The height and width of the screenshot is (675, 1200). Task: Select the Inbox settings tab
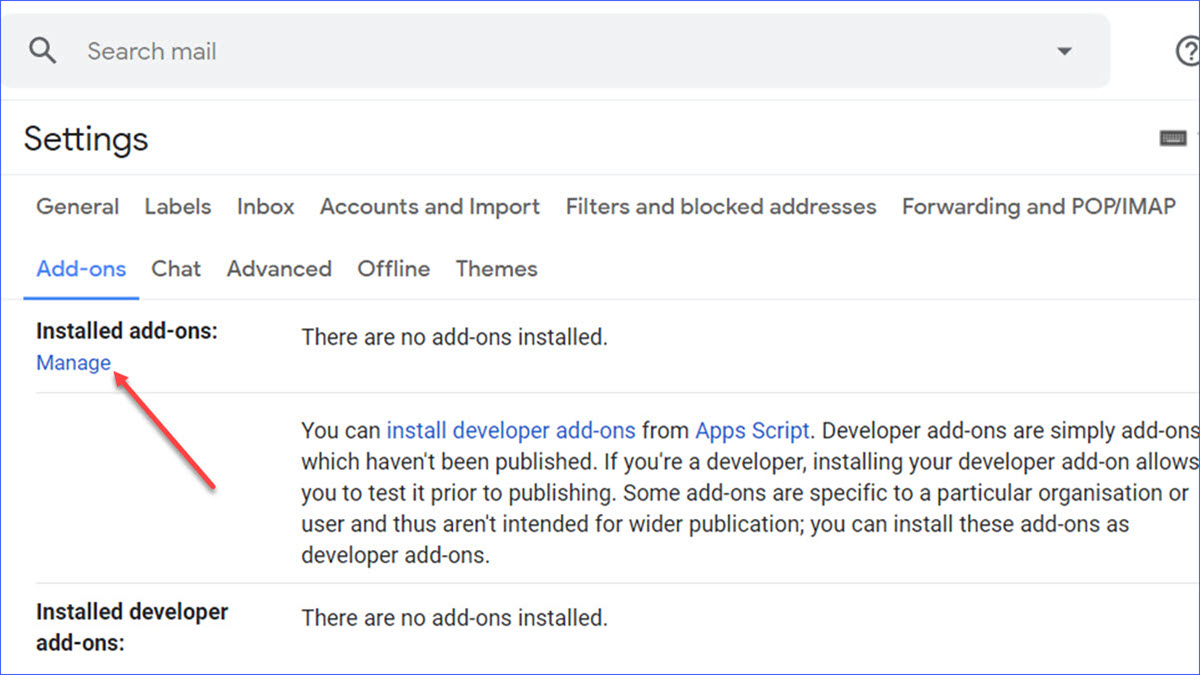tap(265, 207)
